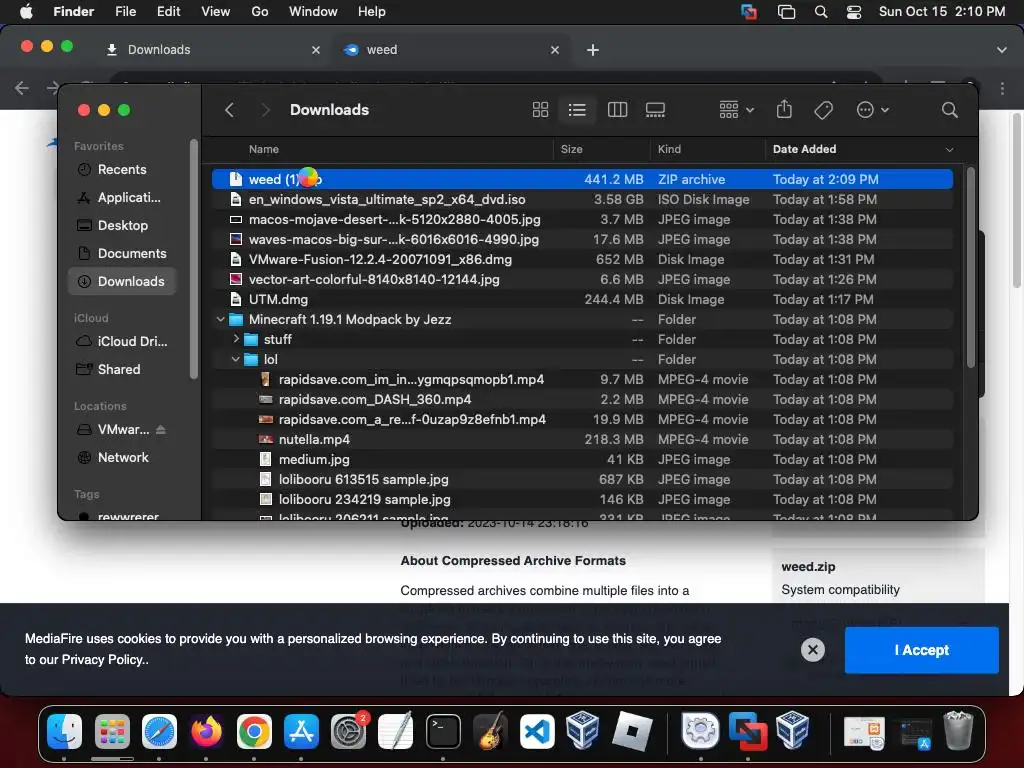Open Shared folder in sidebar
Image resolution: width=1024 pixels, height=768 pixels.
tap(121, 370)
